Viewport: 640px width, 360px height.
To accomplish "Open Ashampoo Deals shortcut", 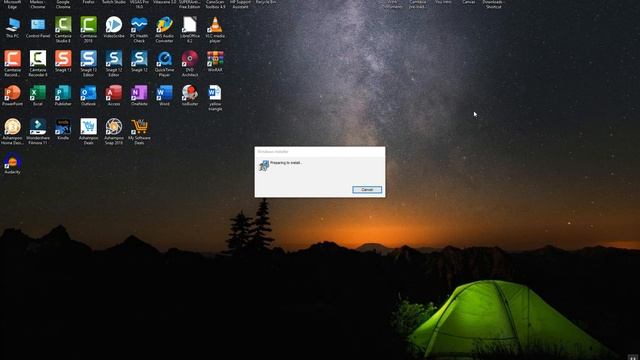I will (89, 131).
